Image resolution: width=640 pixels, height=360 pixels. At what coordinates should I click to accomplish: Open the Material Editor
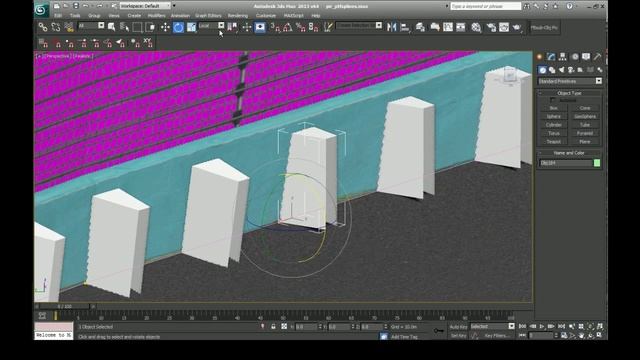[476, 27]
